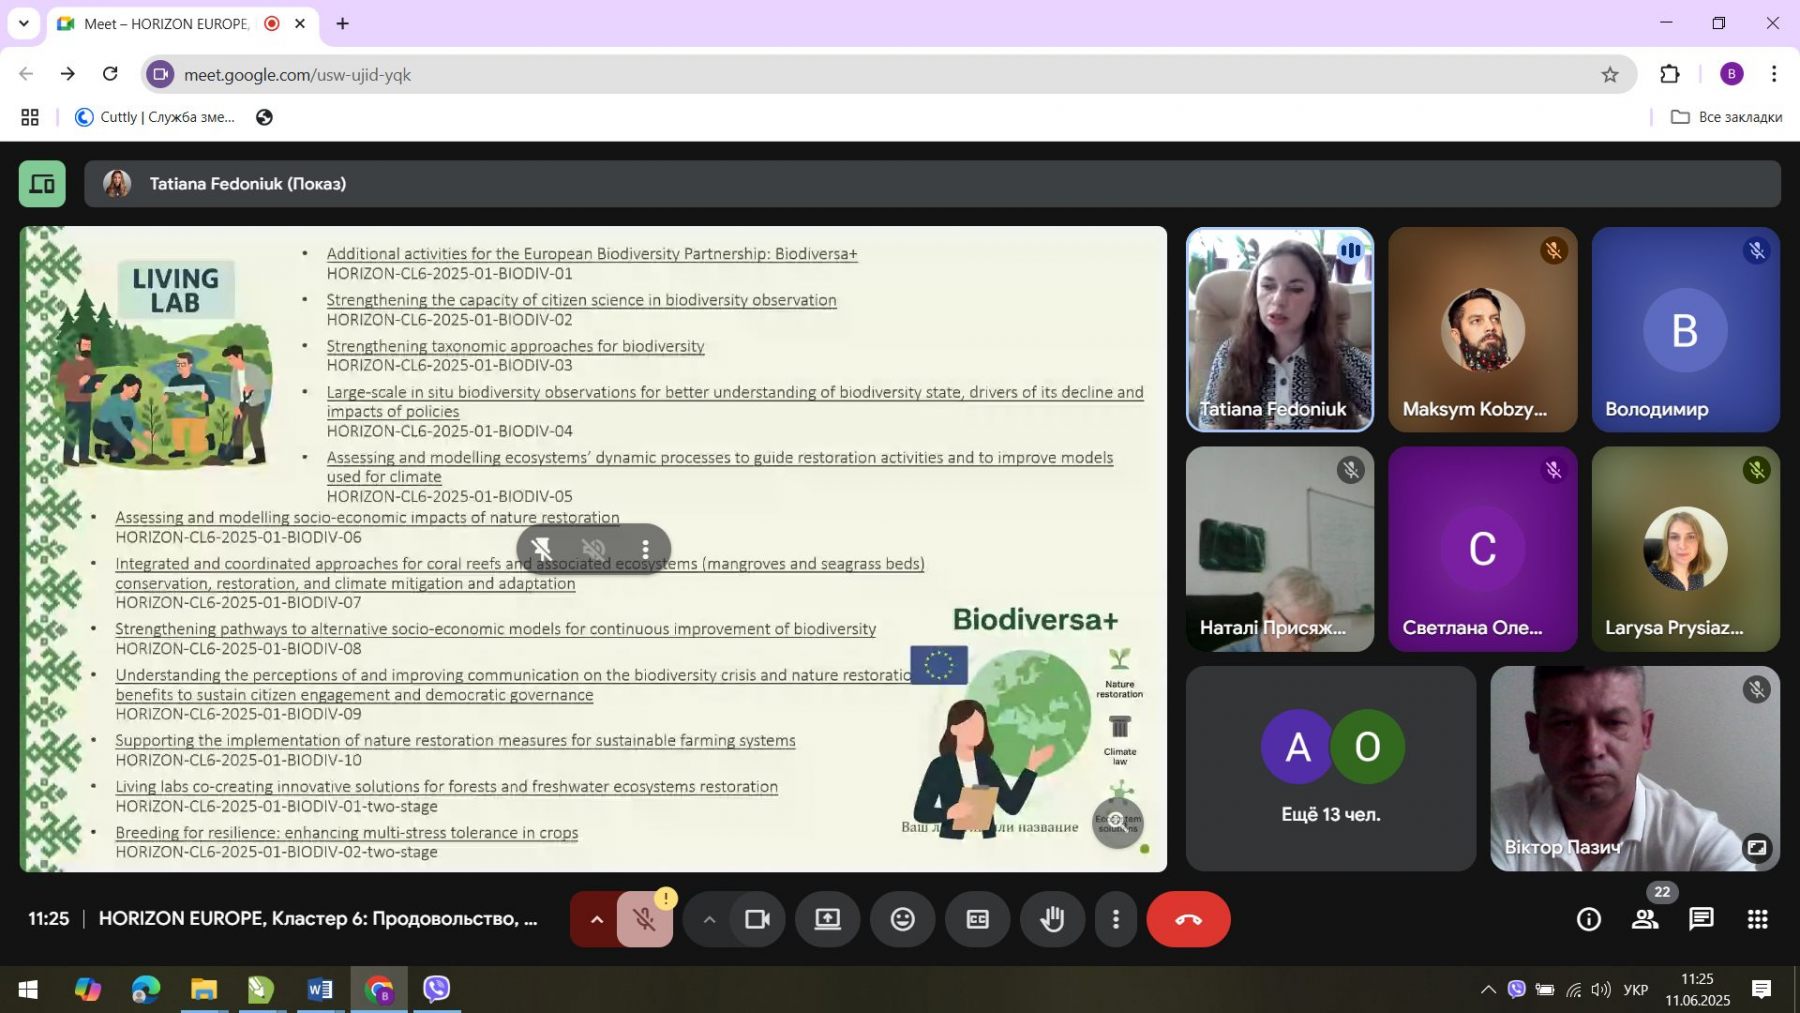Select Tatiana Fedoniuk video tile

click(1279, 330)
